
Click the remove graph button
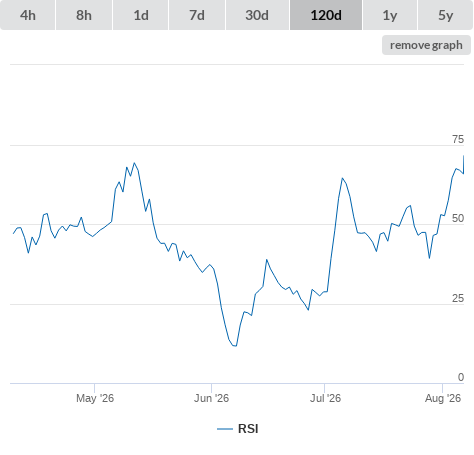tap(426, 45)
